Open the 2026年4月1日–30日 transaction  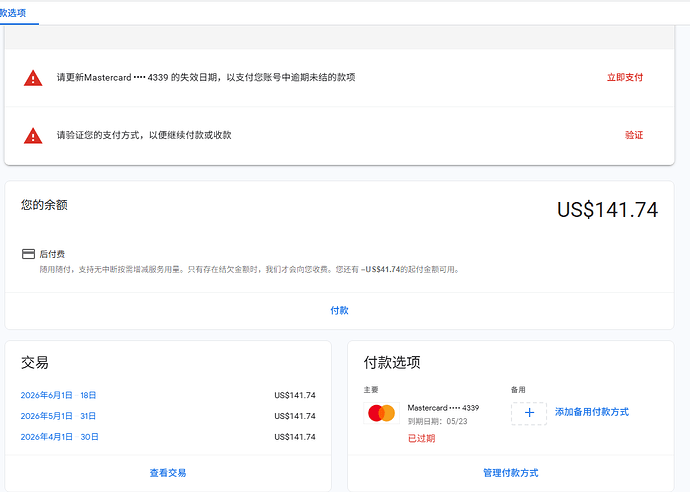click(60, 437)
